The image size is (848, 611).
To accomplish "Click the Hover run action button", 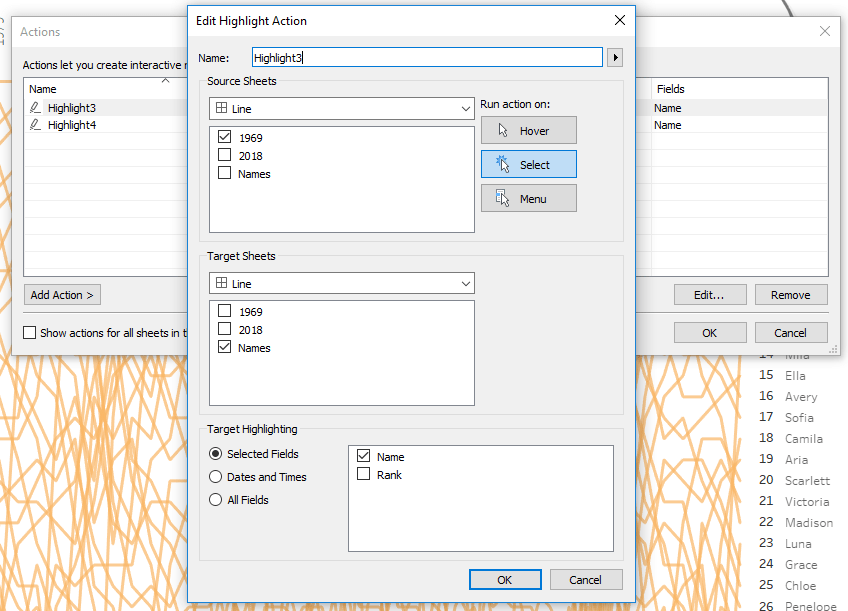I will [528, 131].
